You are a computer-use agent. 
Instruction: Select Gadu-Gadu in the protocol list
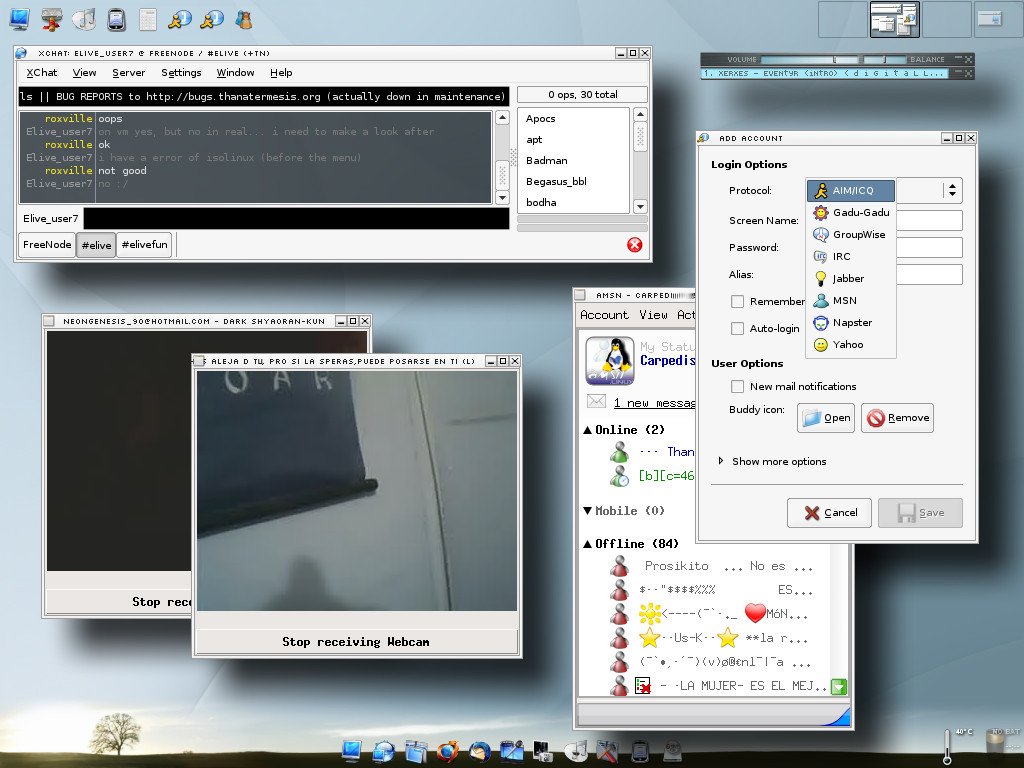pos(850,212)
